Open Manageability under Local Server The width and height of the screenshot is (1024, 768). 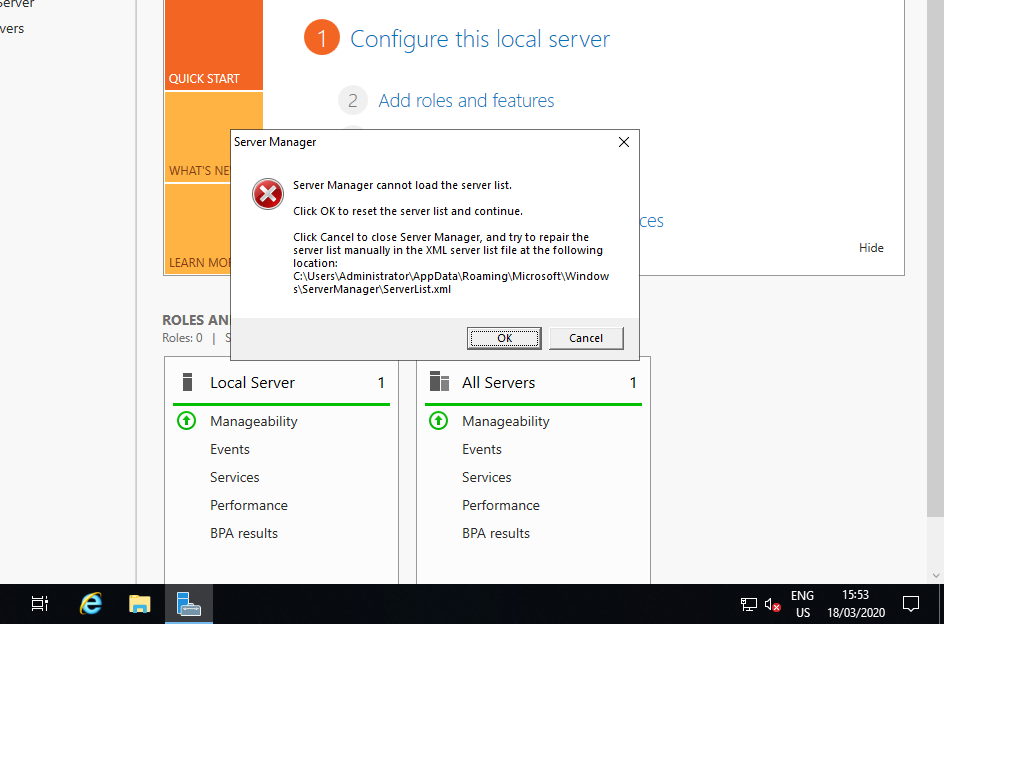pyautogui.click(x=254, y=422)
